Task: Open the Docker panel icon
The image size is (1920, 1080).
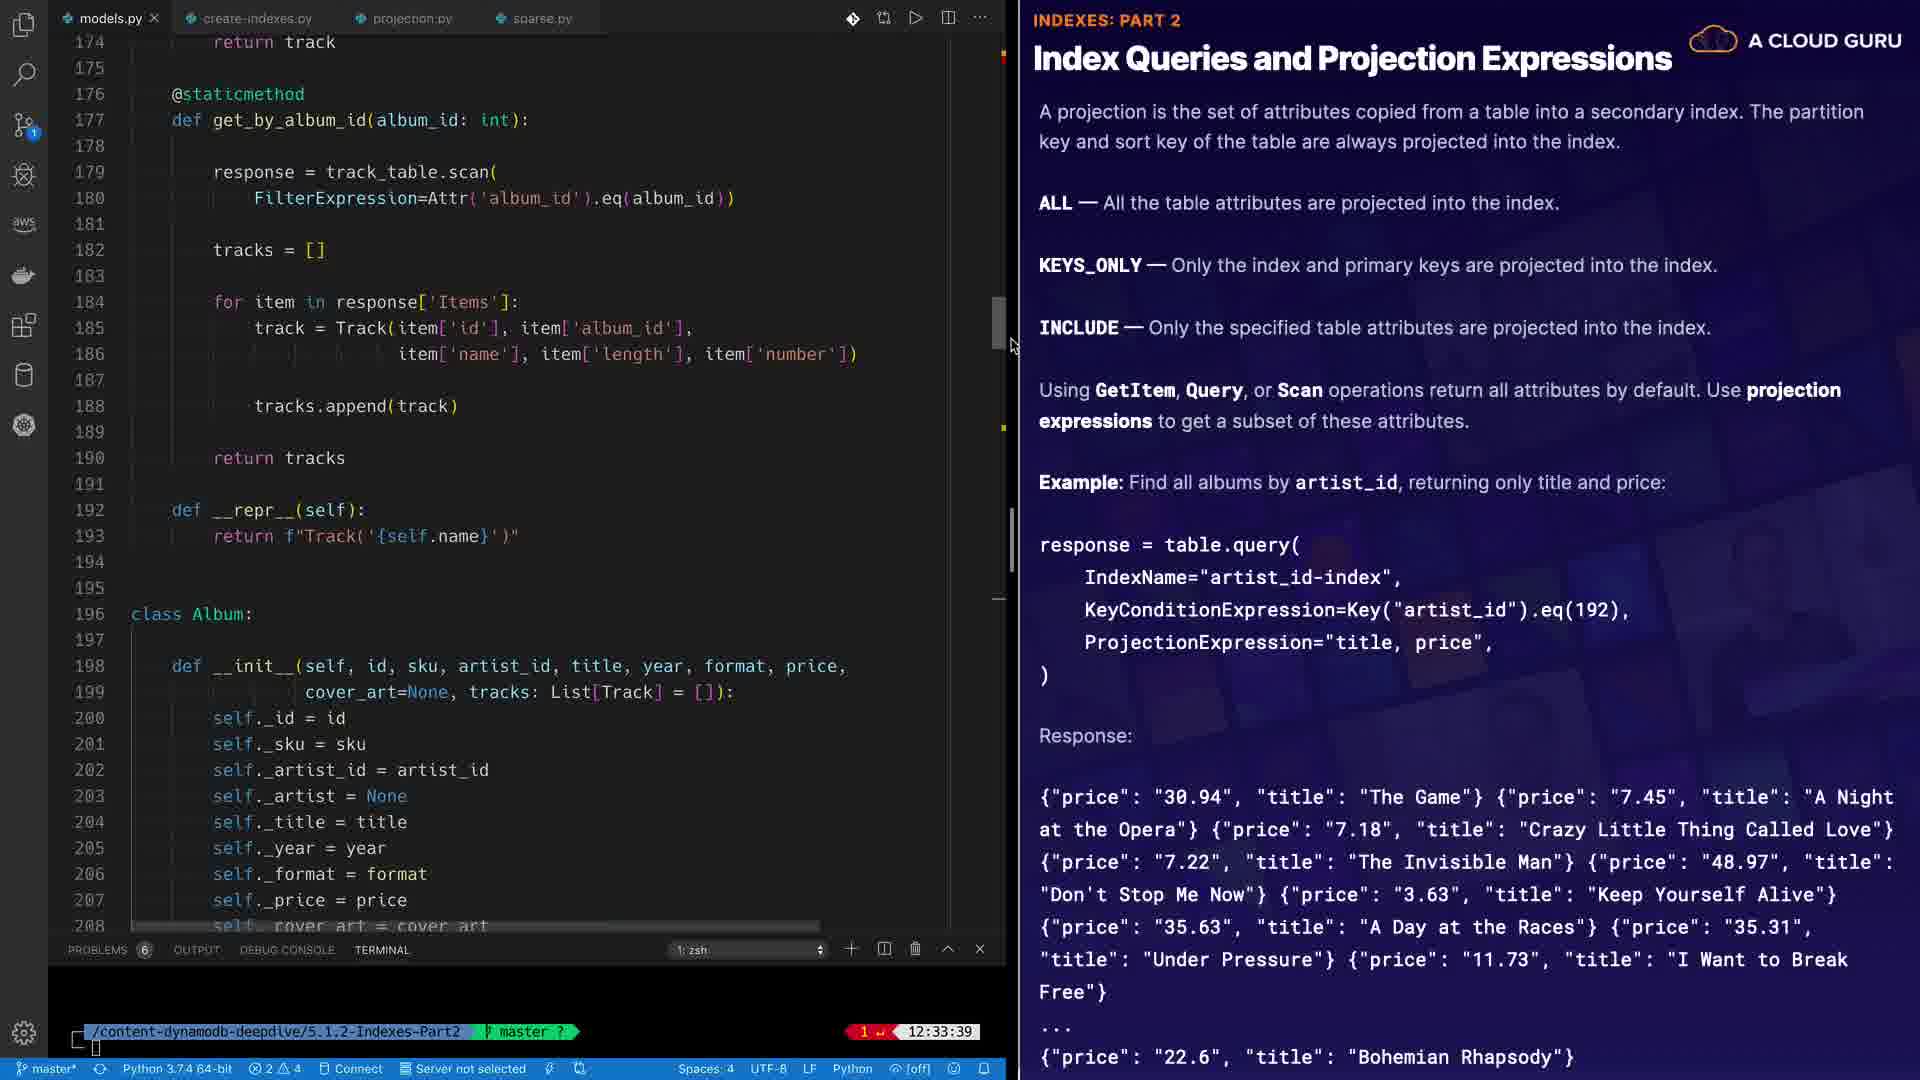Action: [24, 275]
